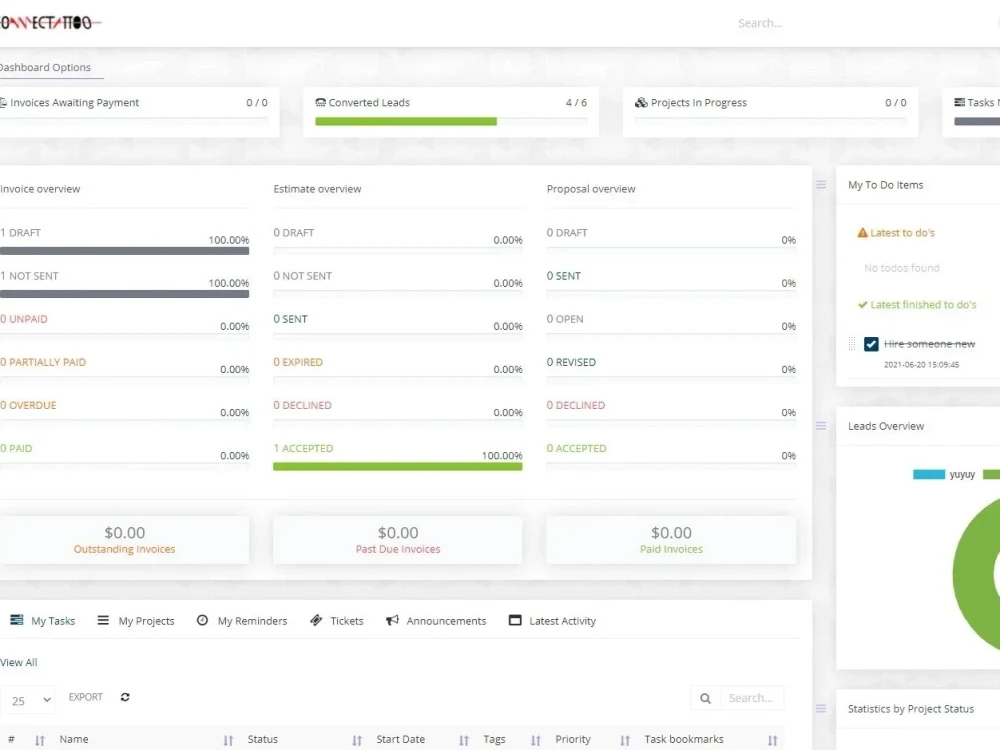1000x750 pixels.
Task: Click the Tickets icon near Announcements
Action: (x=315, y=620)
